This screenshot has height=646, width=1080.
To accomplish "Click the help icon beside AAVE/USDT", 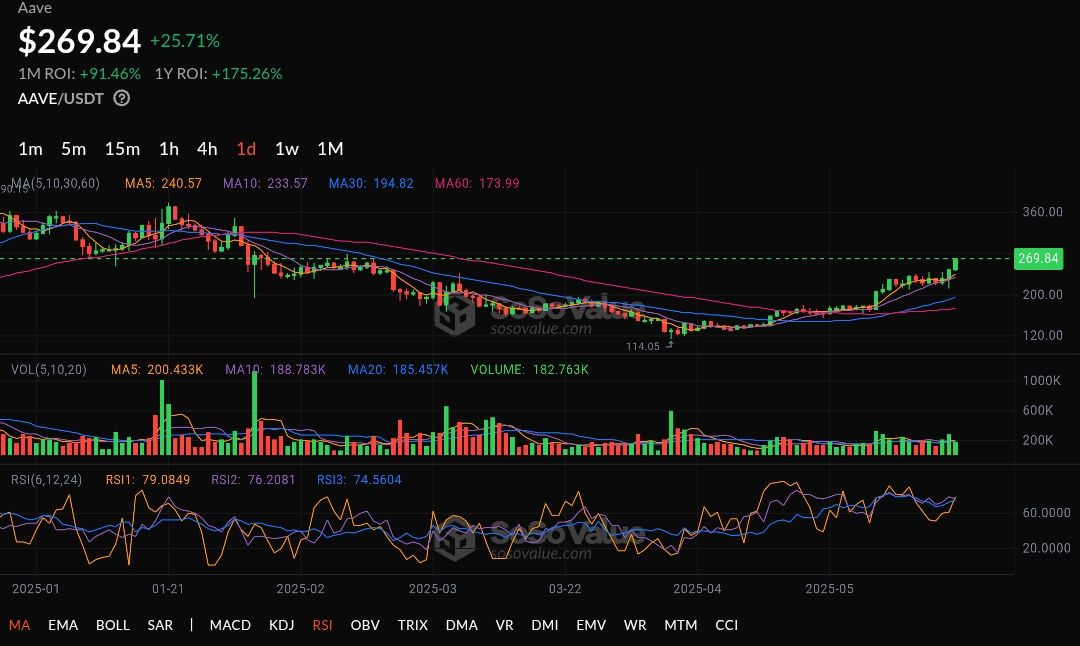I will click(x=121, y=98).
